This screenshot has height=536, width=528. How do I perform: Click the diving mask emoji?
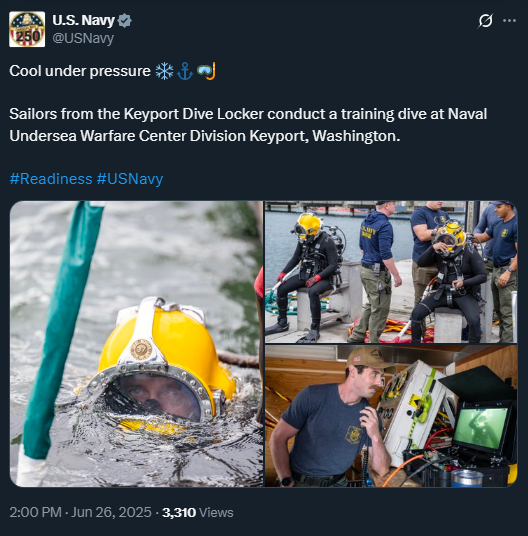pyautogui.click(x=206, y=71)
